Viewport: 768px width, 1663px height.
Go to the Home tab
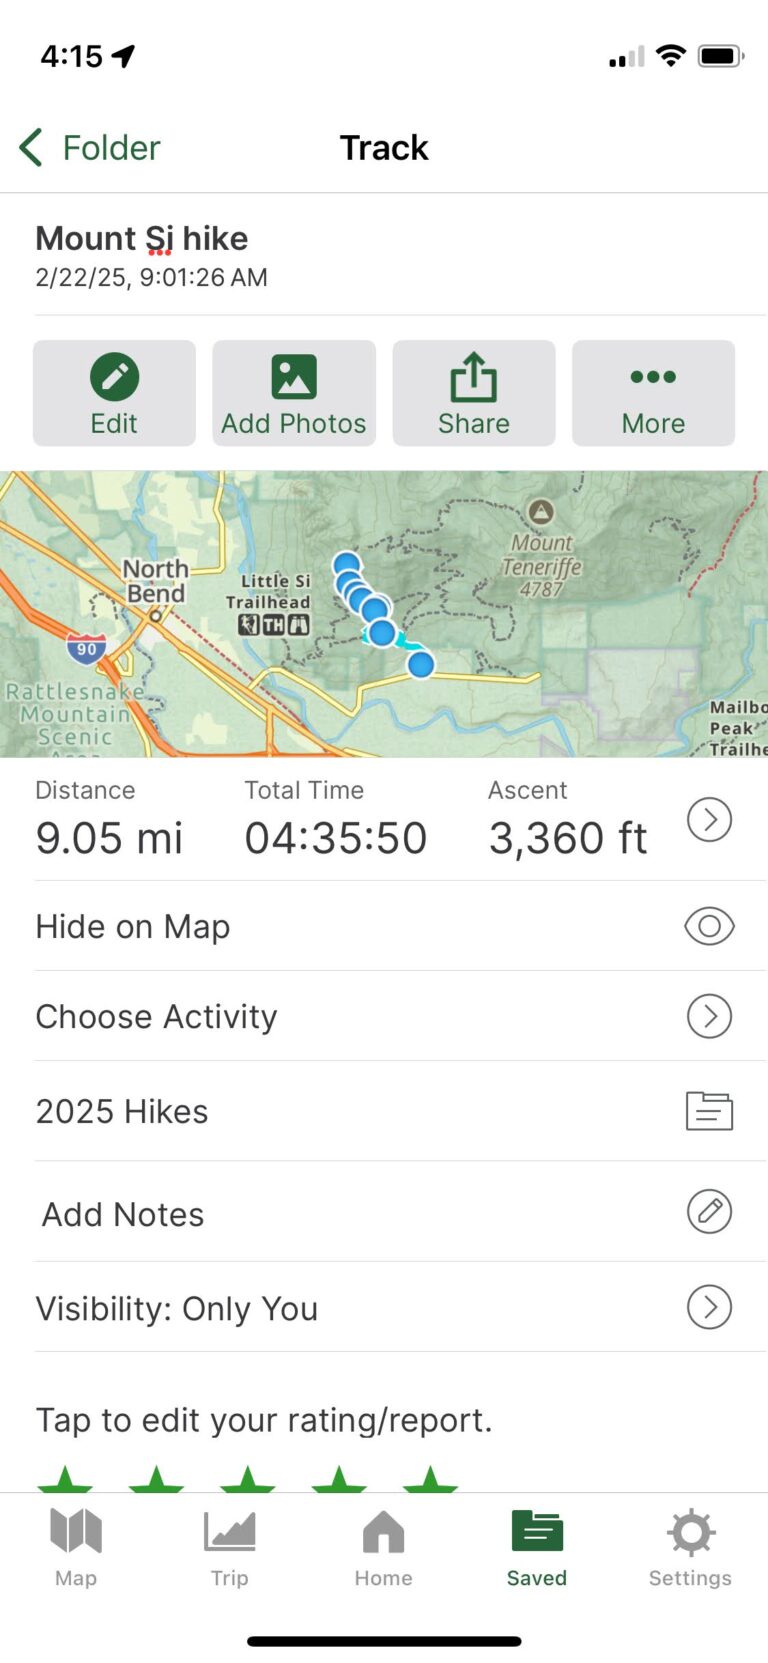click(383, 1548)
